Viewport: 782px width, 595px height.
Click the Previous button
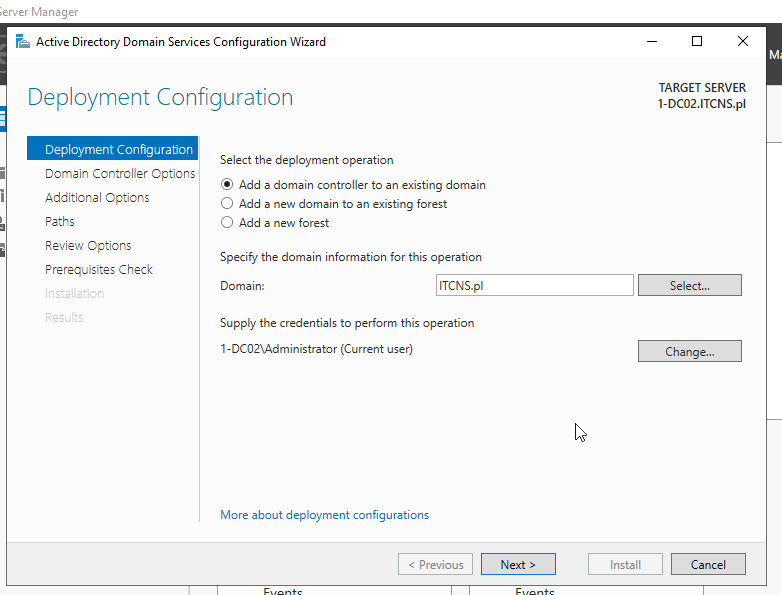click(x=435, y=565)
